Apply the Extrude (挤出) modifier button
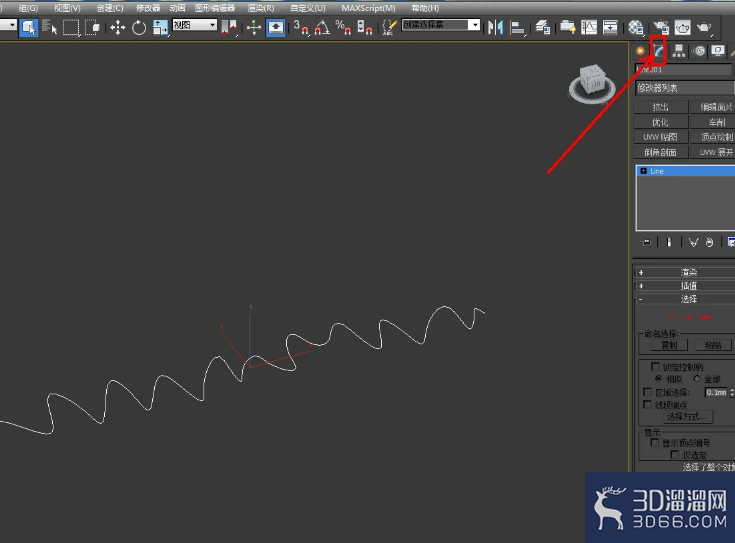This screenshot has height=543, width=735. [660, 107]
